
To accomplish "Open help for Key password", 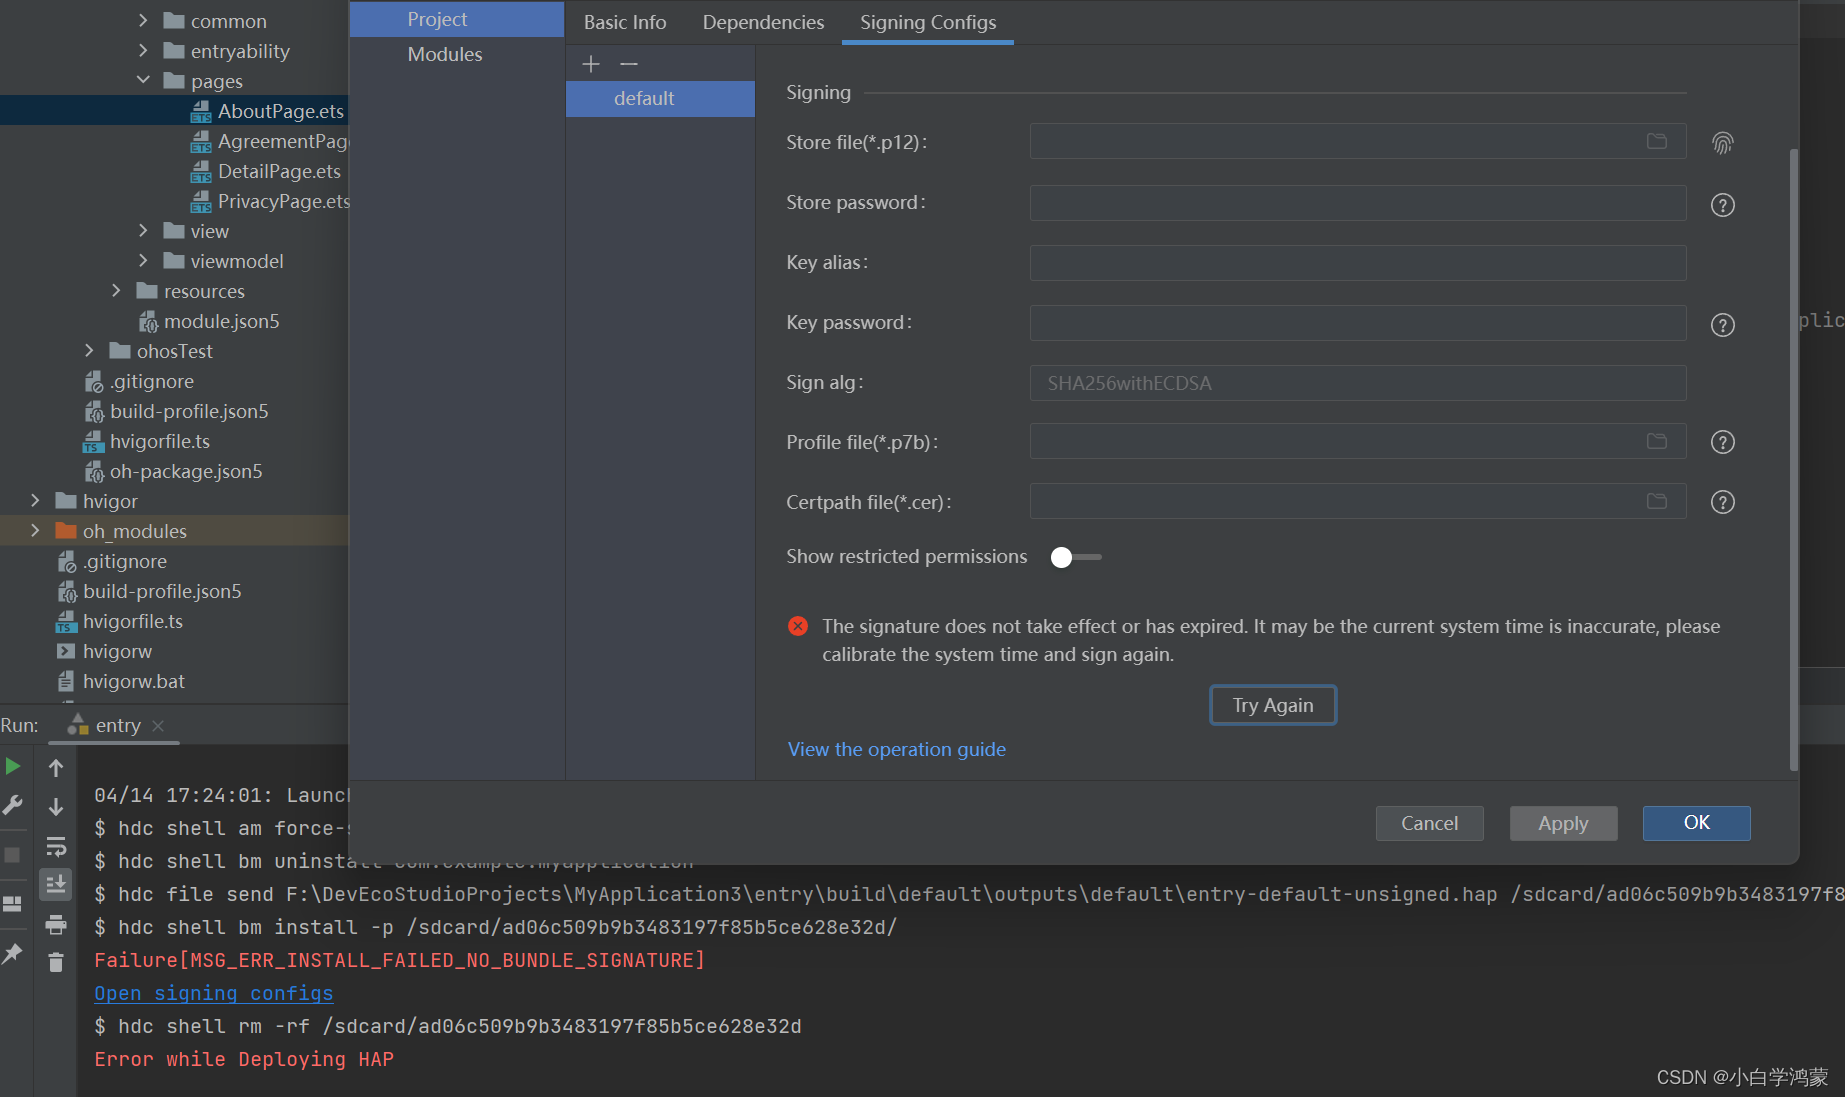I will point(1722,325).
